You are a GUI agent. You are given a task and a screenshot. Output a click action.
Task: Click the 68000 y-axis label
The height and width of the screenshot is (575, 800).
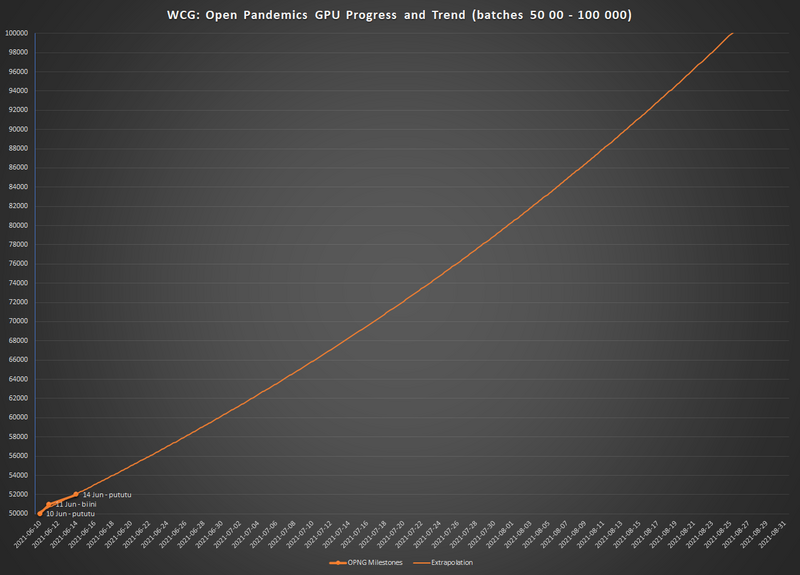coord(18,341)
